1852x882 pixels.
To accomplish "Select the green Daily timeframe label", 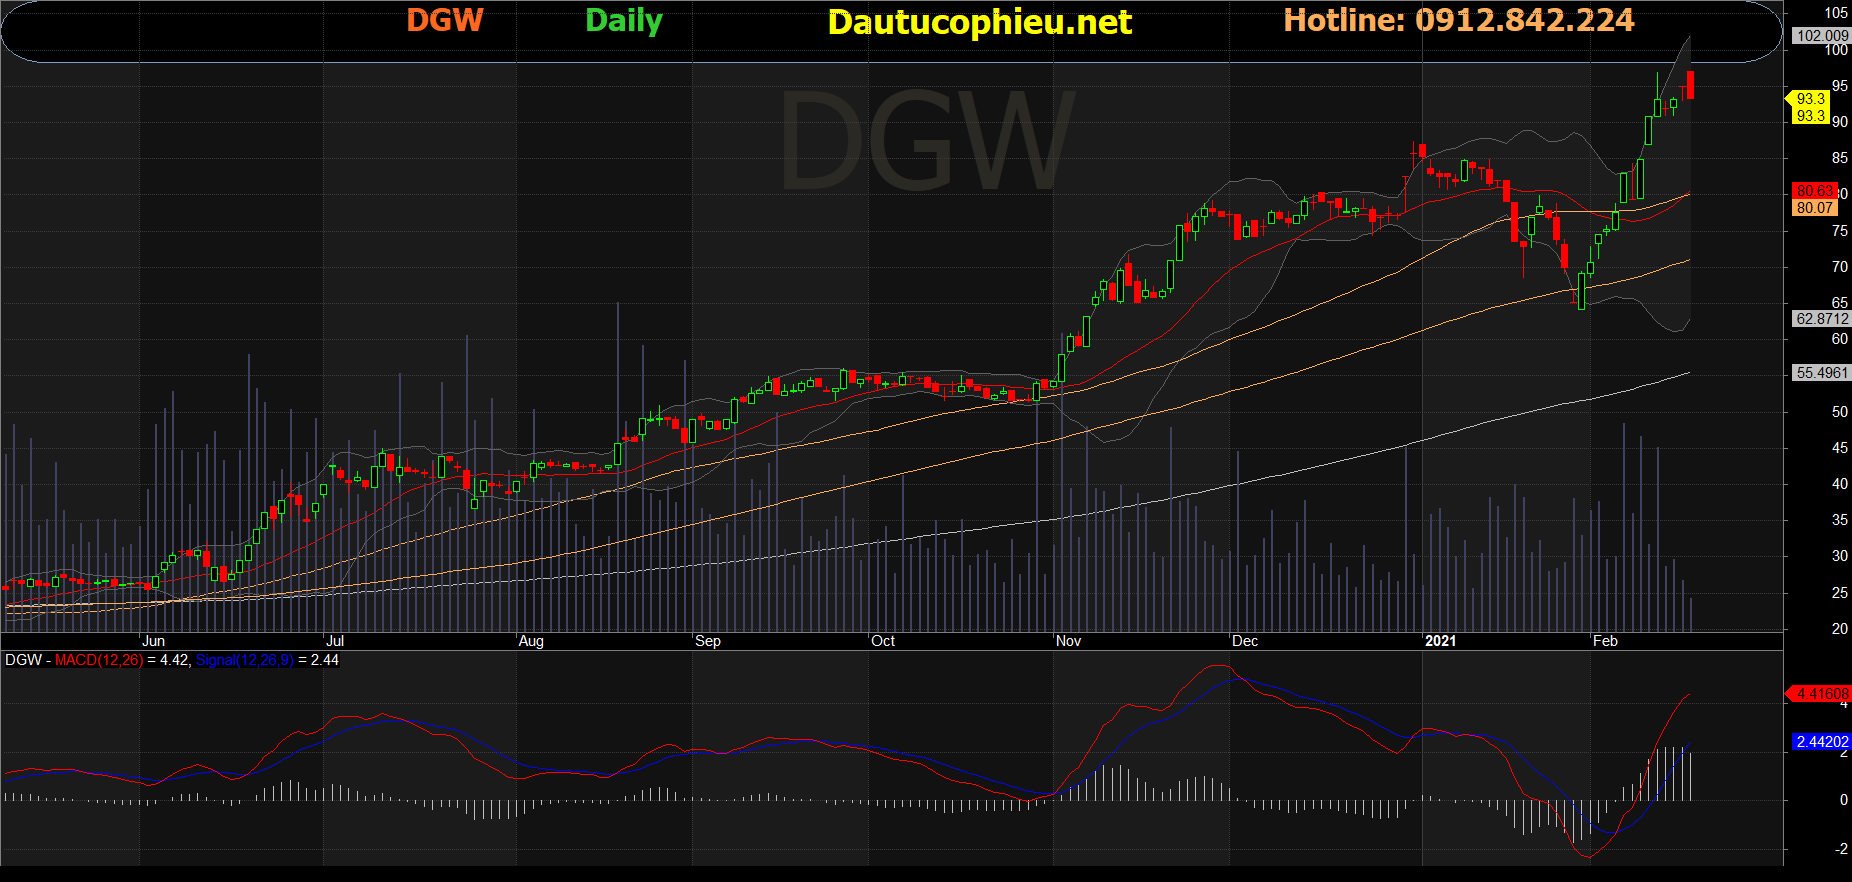I will (x=623, y=21).
